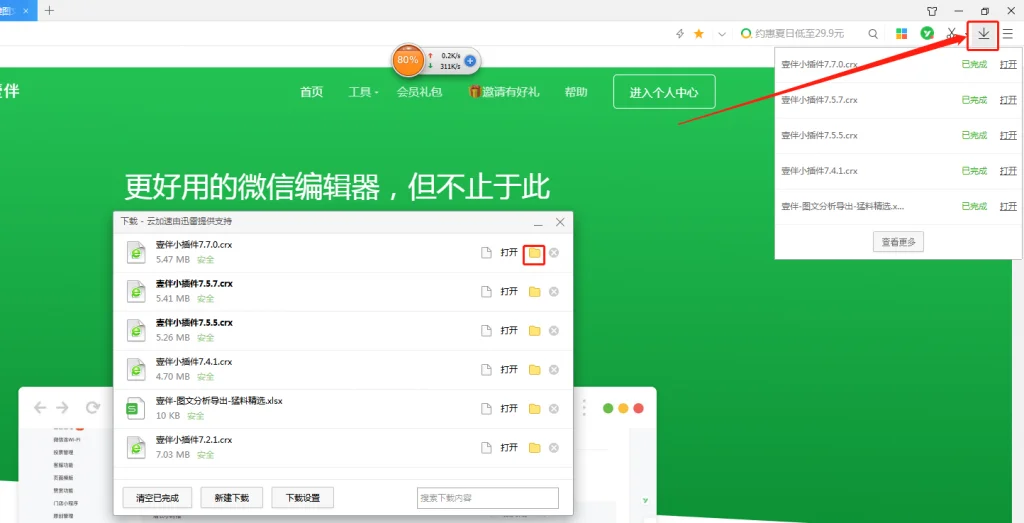Screen dimensions: 1024x523
Task: Click the lightning speed mode icon
Action: point(680,34)
